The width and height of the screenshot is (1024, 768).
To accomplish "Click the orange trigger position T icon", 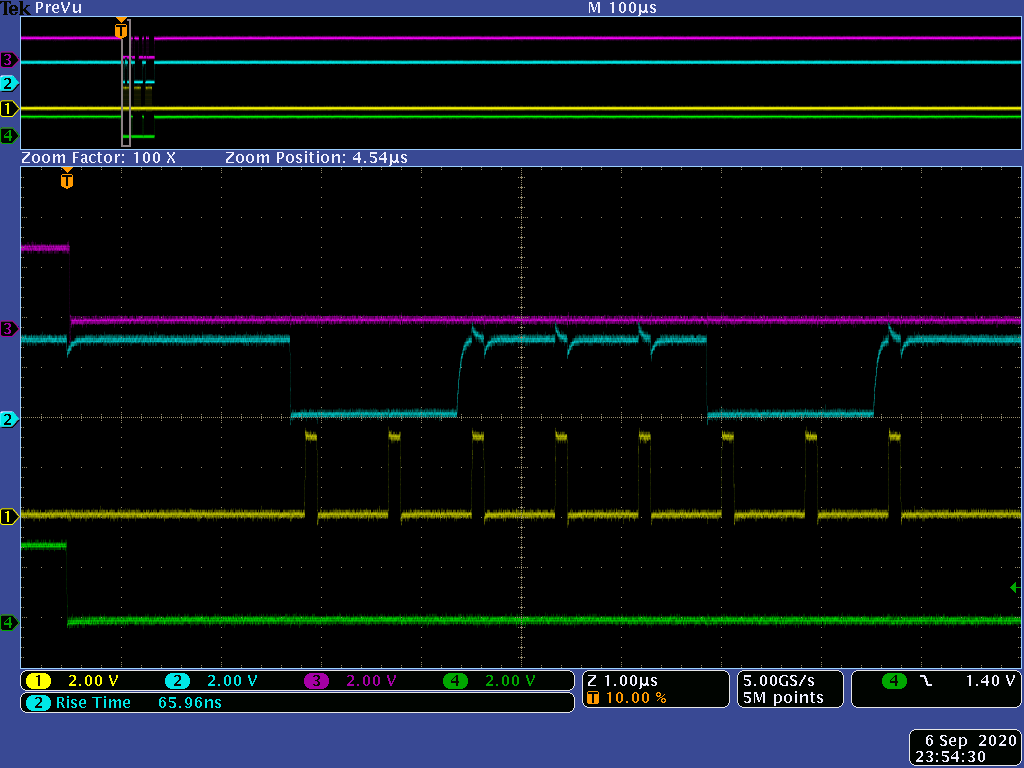I will [593, 698].
